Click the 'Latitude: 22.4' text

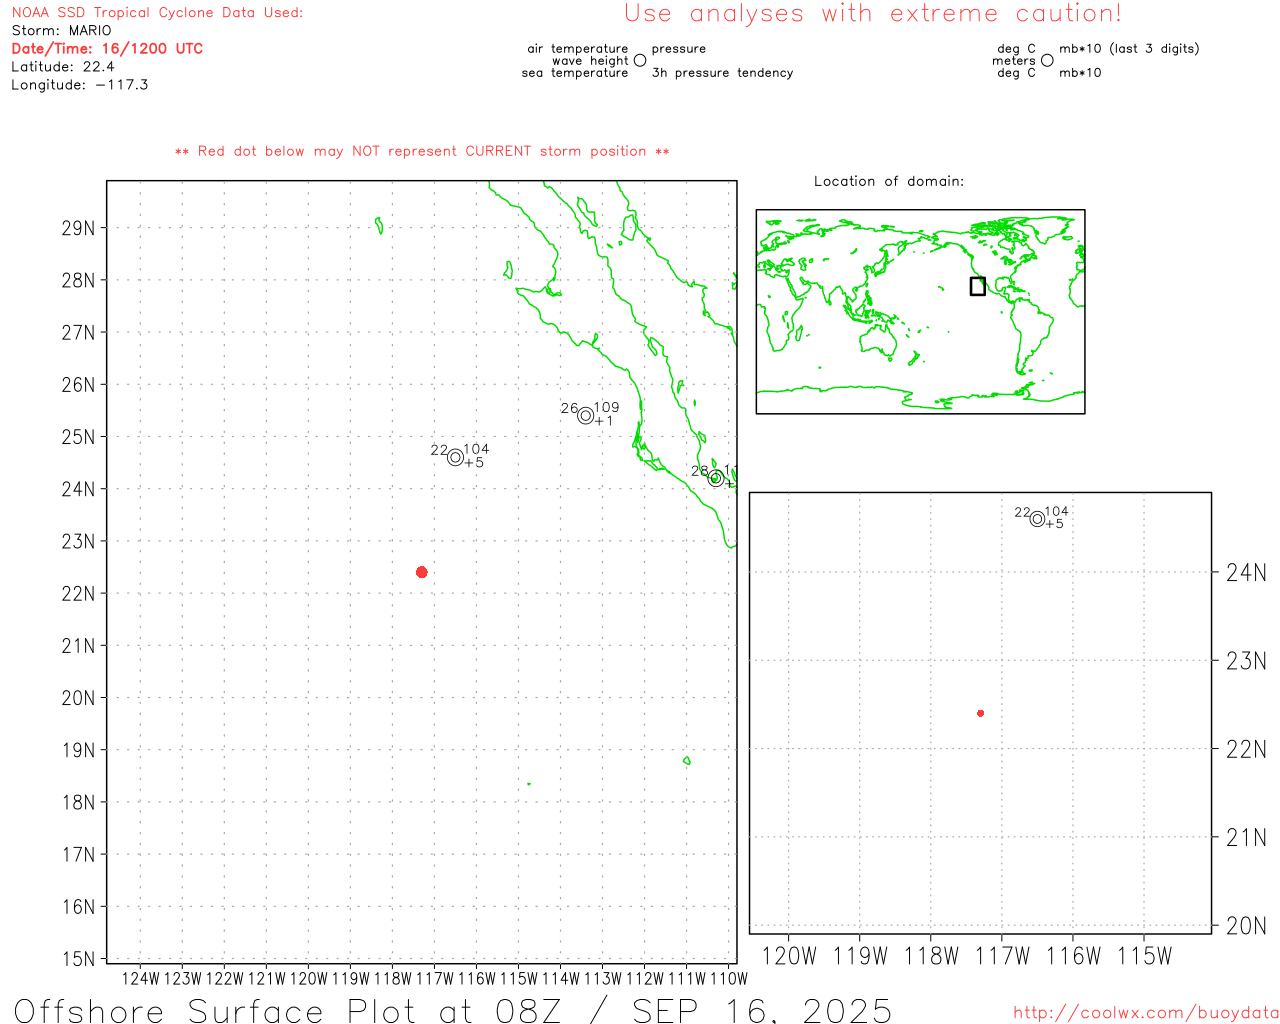click(63, 67)
